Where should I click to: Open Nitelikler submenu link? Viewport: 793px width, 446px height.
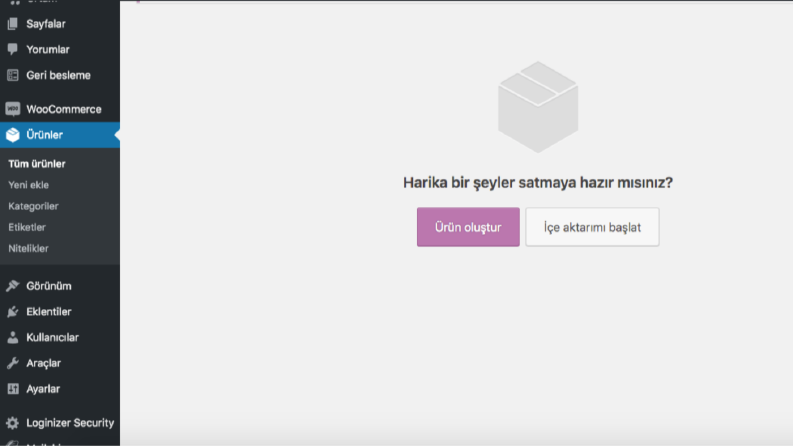click(28, 249)
